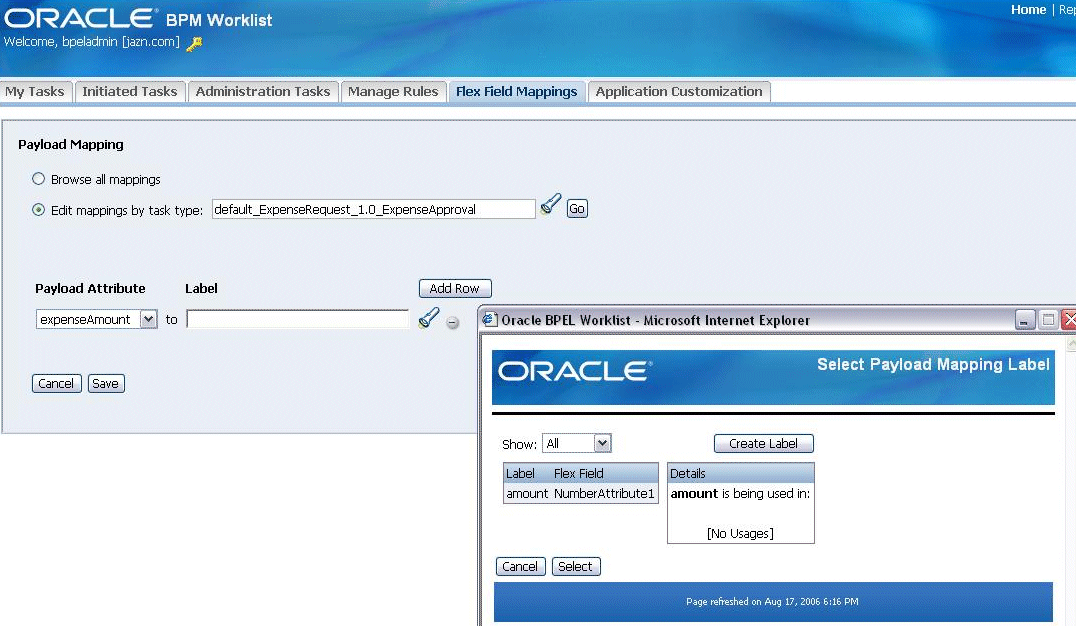Click the Home link in the header
The width and height of the screenshot is (1076, 626).
(1028, 10)
